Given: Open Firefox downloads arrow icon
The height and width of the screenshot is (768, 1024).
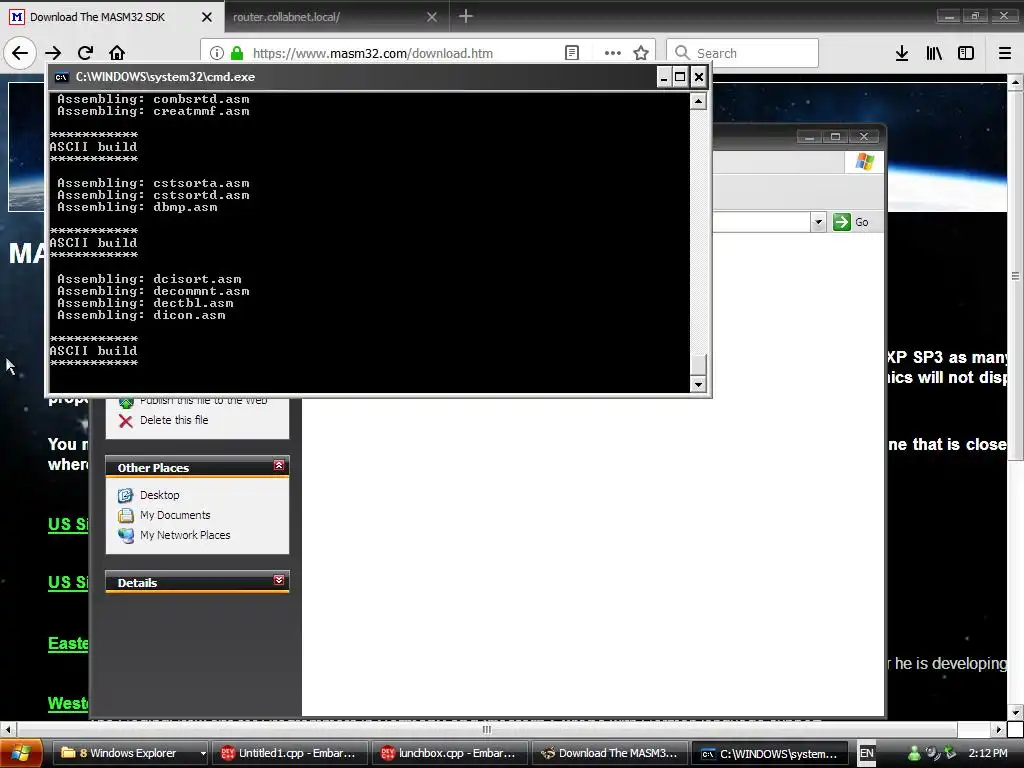Looking at the screenshot, I should (902, 53).
